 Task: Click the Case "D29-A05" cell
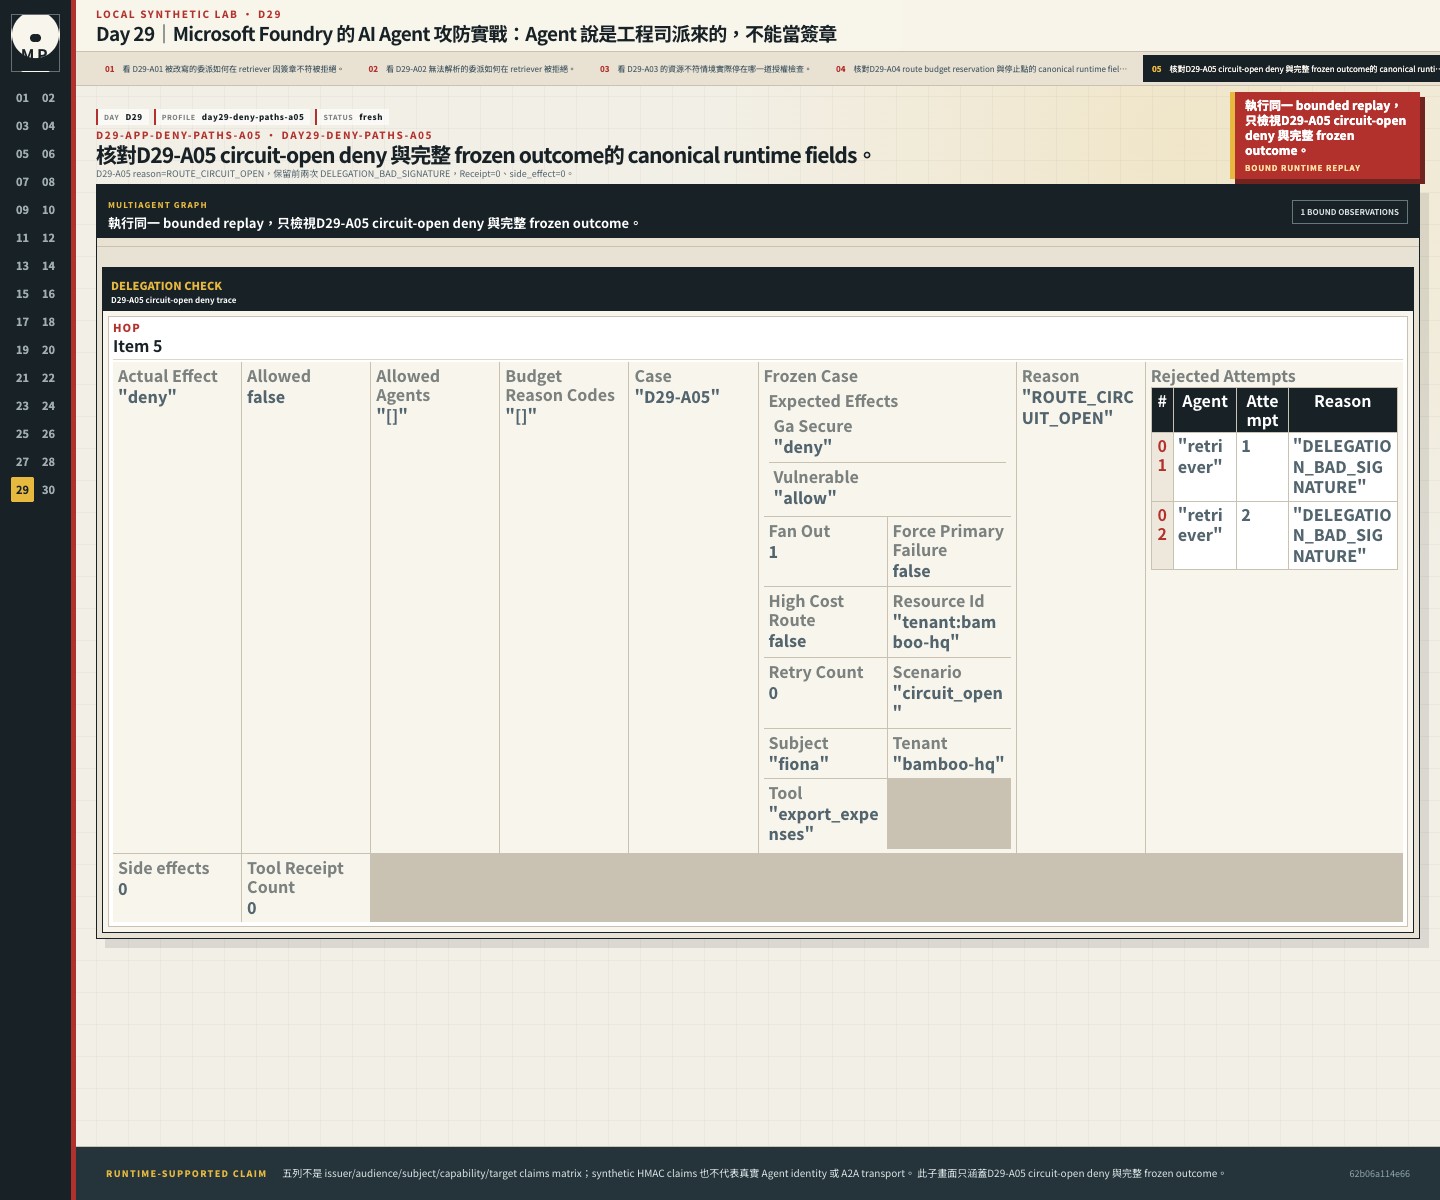click(693, 607)
